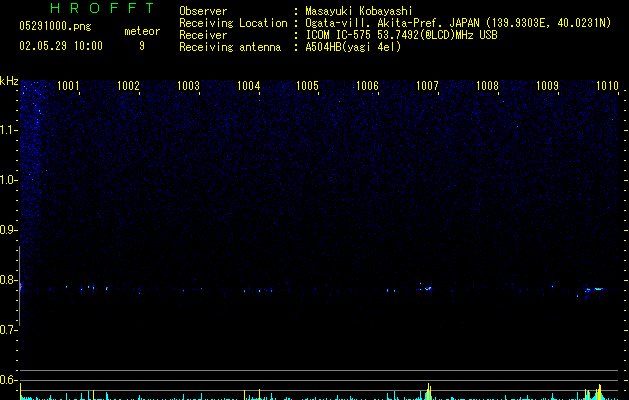
Task: Click the 1.0 frequency axis label
Action: (x=8, y=180)
